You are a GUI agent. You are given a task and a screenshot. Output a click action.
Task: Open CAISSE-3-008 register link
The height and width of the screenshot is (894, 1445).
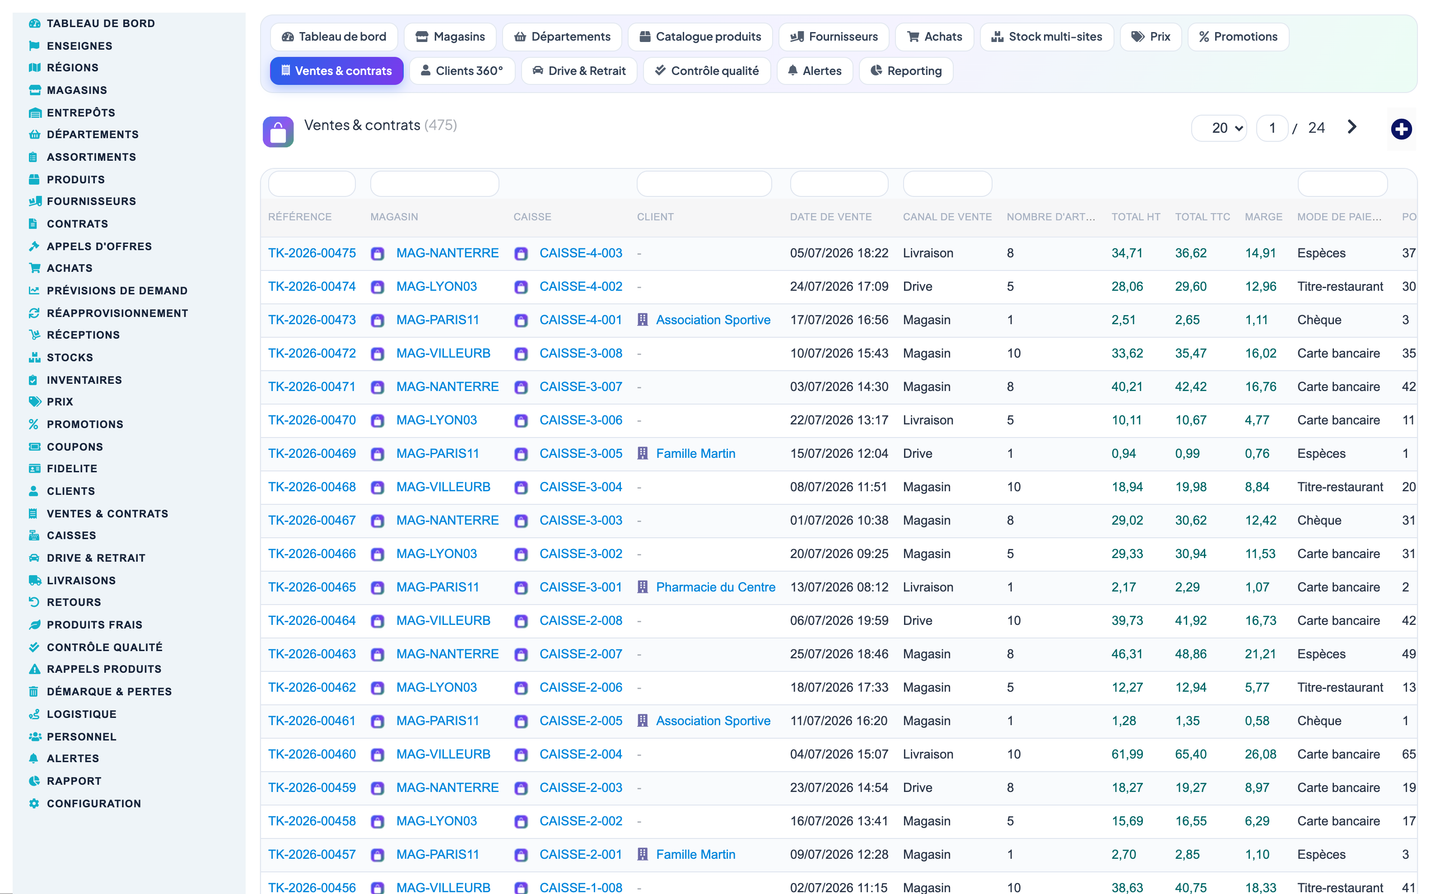(581, 353)
